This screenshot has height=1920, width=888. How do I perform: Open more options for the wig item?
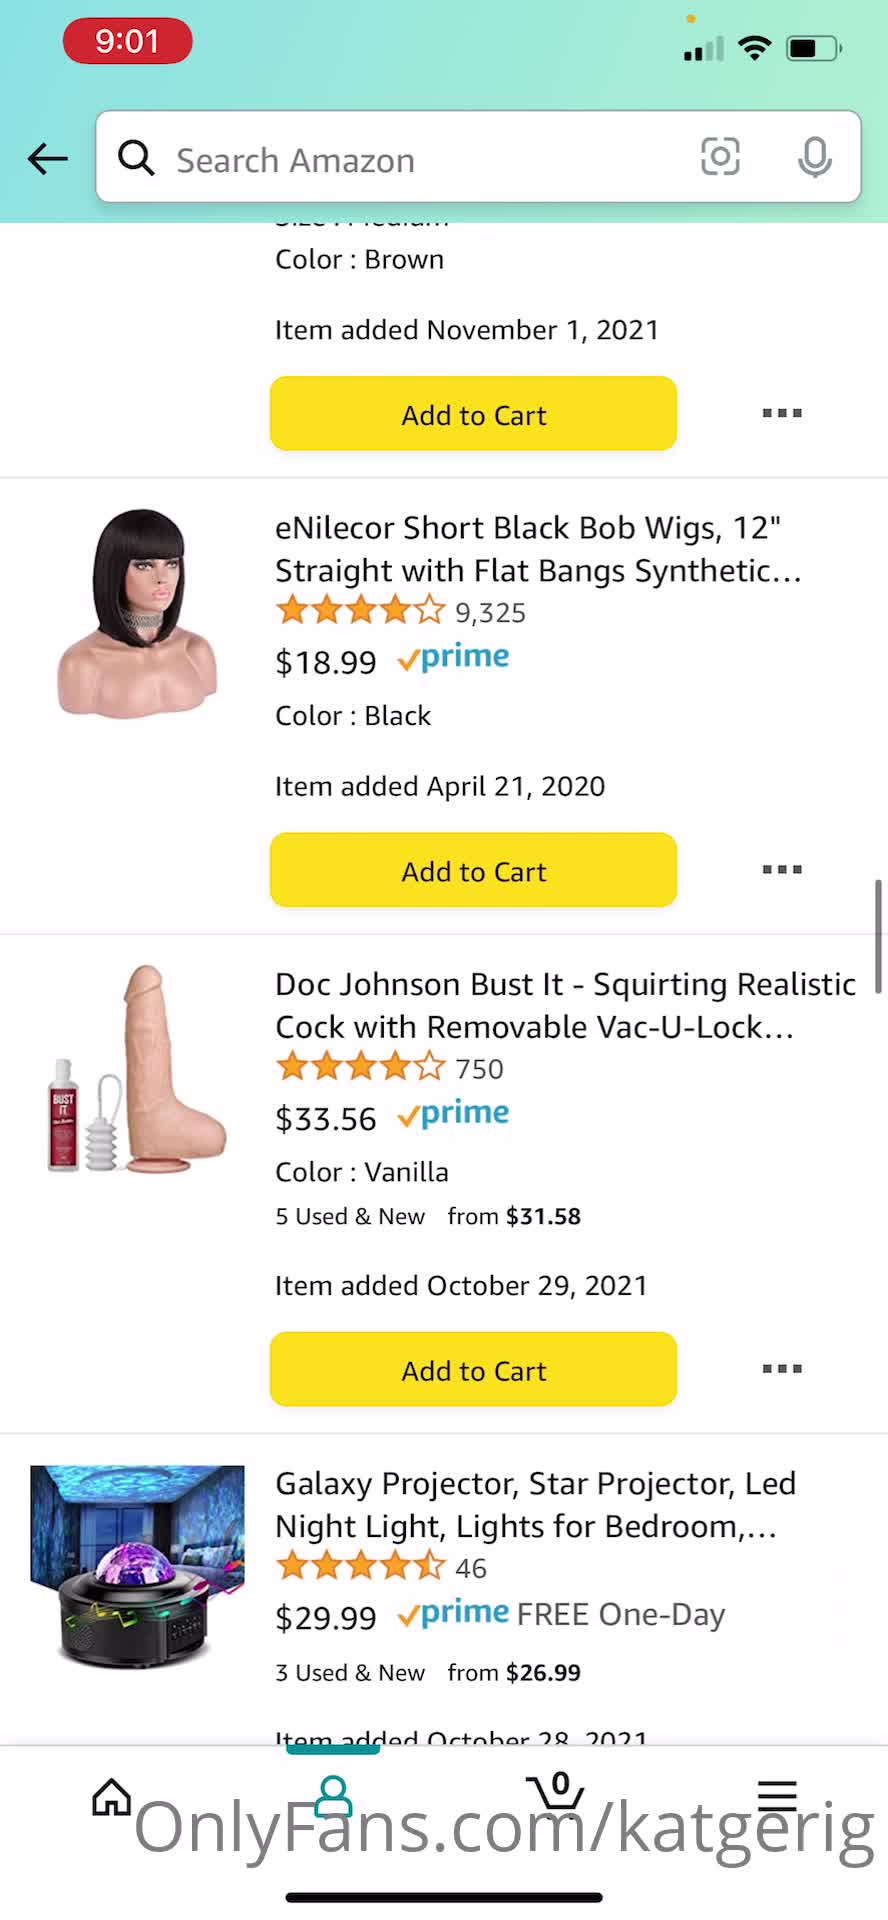click(x=782, y=869)
